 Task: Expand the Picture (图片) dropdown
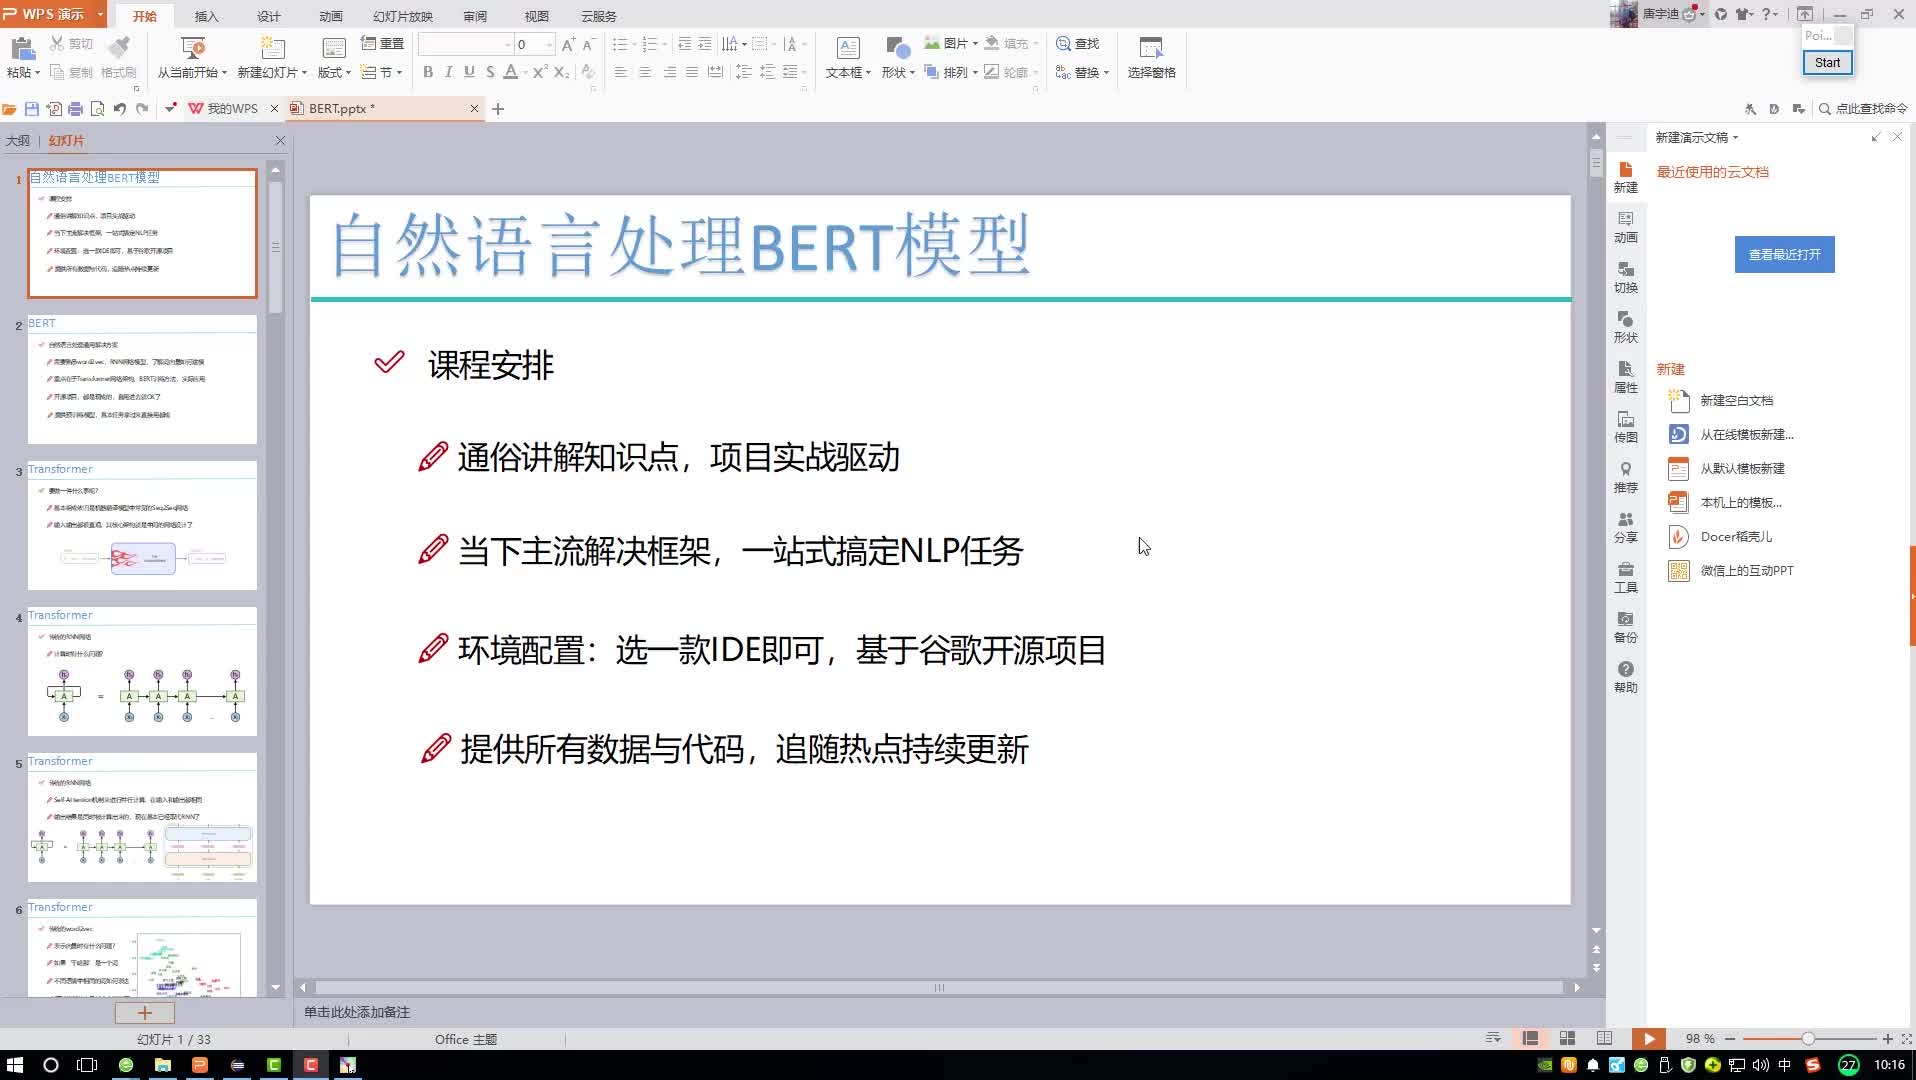coord(975,44)
